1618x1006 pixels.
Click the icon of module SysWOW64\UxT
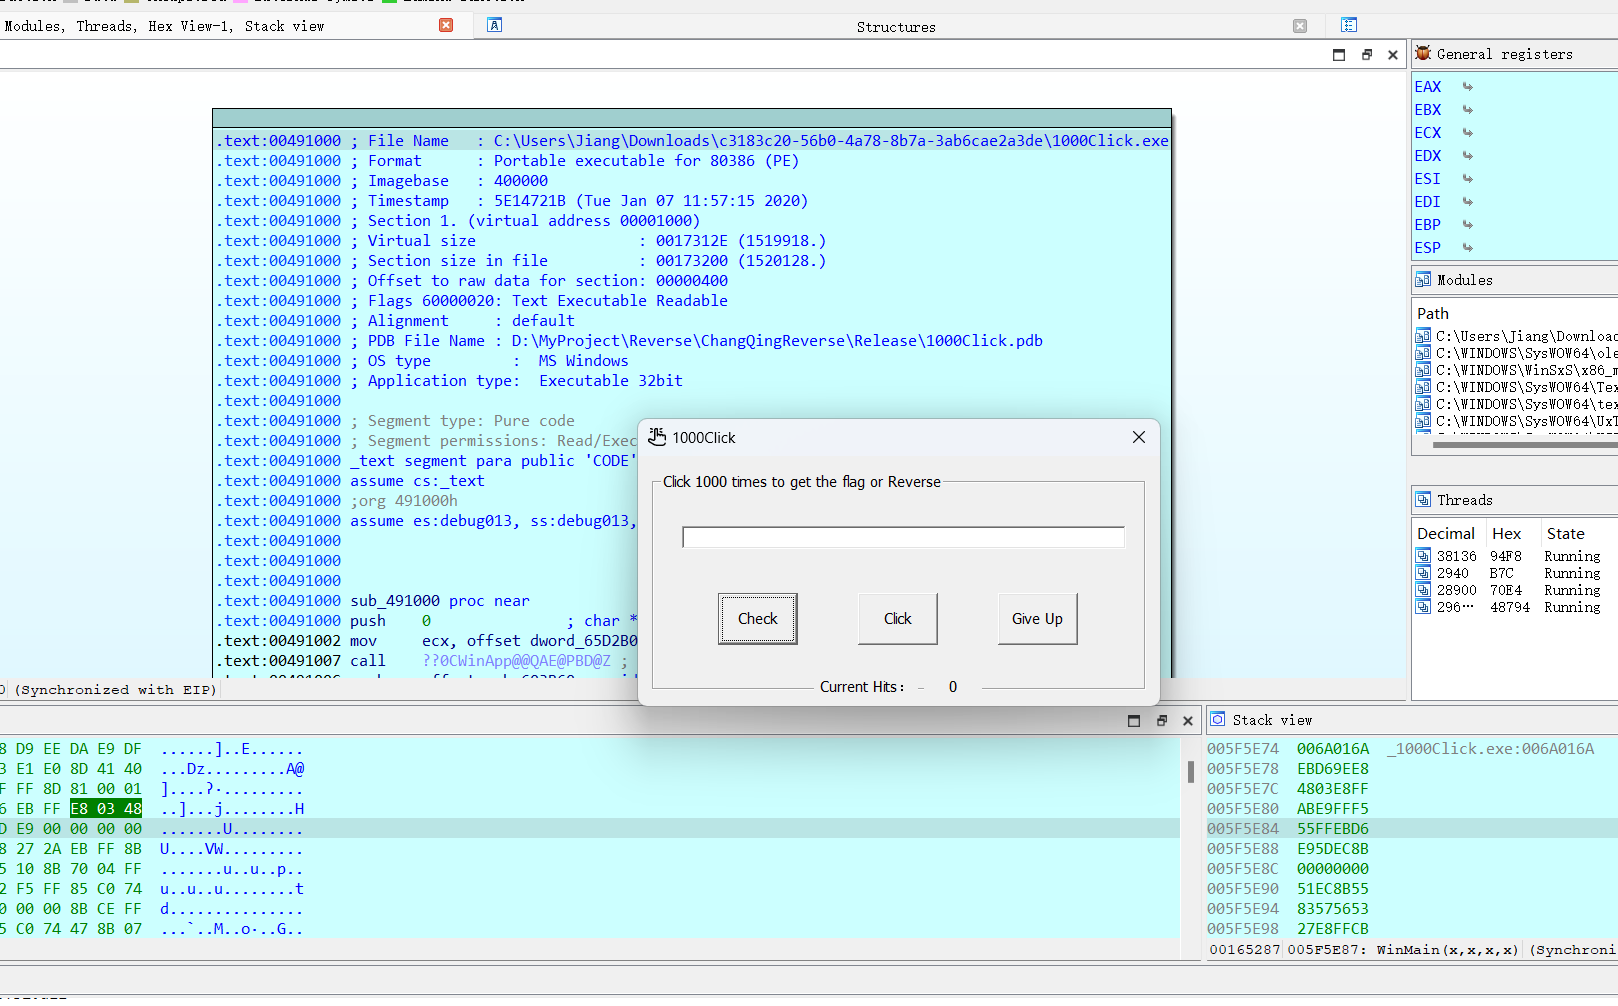click(1423, 421)
